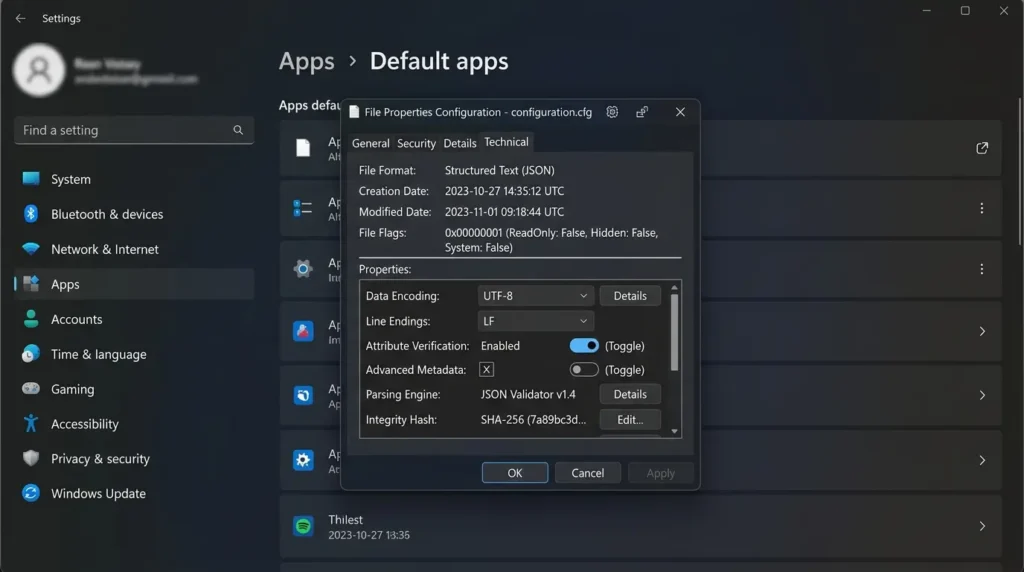Click the blue gear app icon

(x=303, y=460)
